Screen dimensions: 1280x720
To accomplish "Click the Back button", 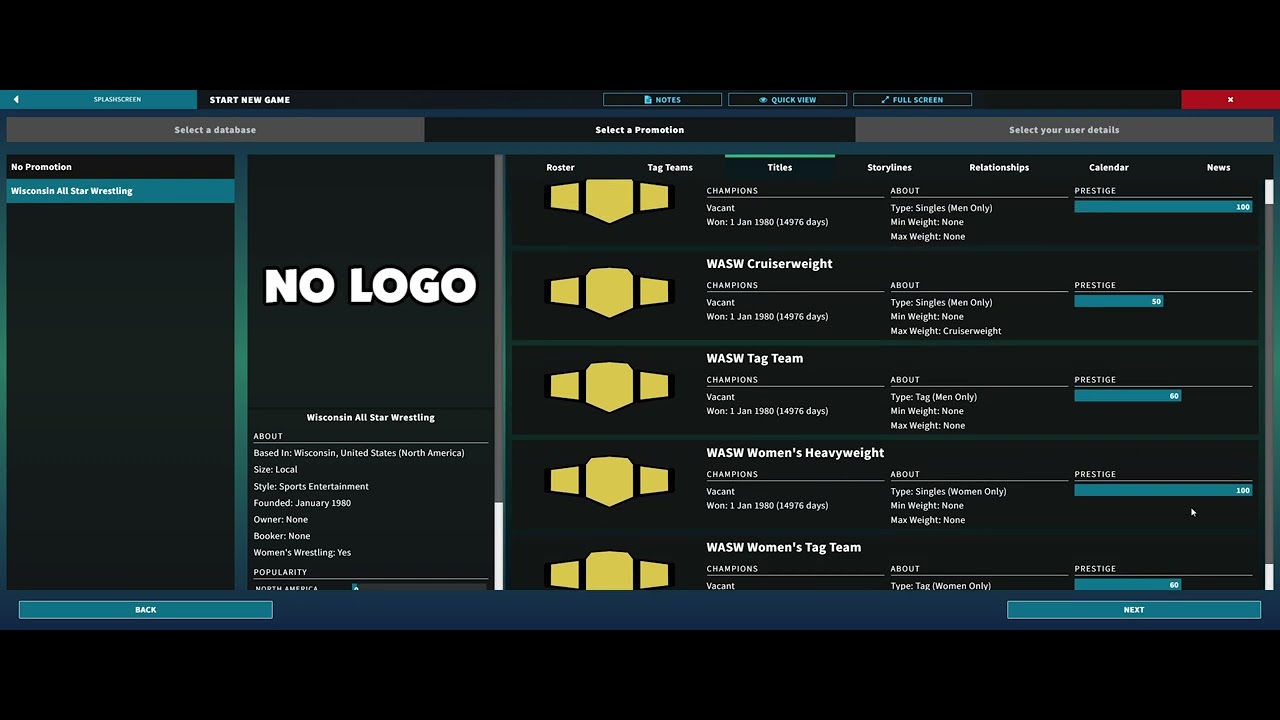I will pyautogui.click(x=145, y=610).
